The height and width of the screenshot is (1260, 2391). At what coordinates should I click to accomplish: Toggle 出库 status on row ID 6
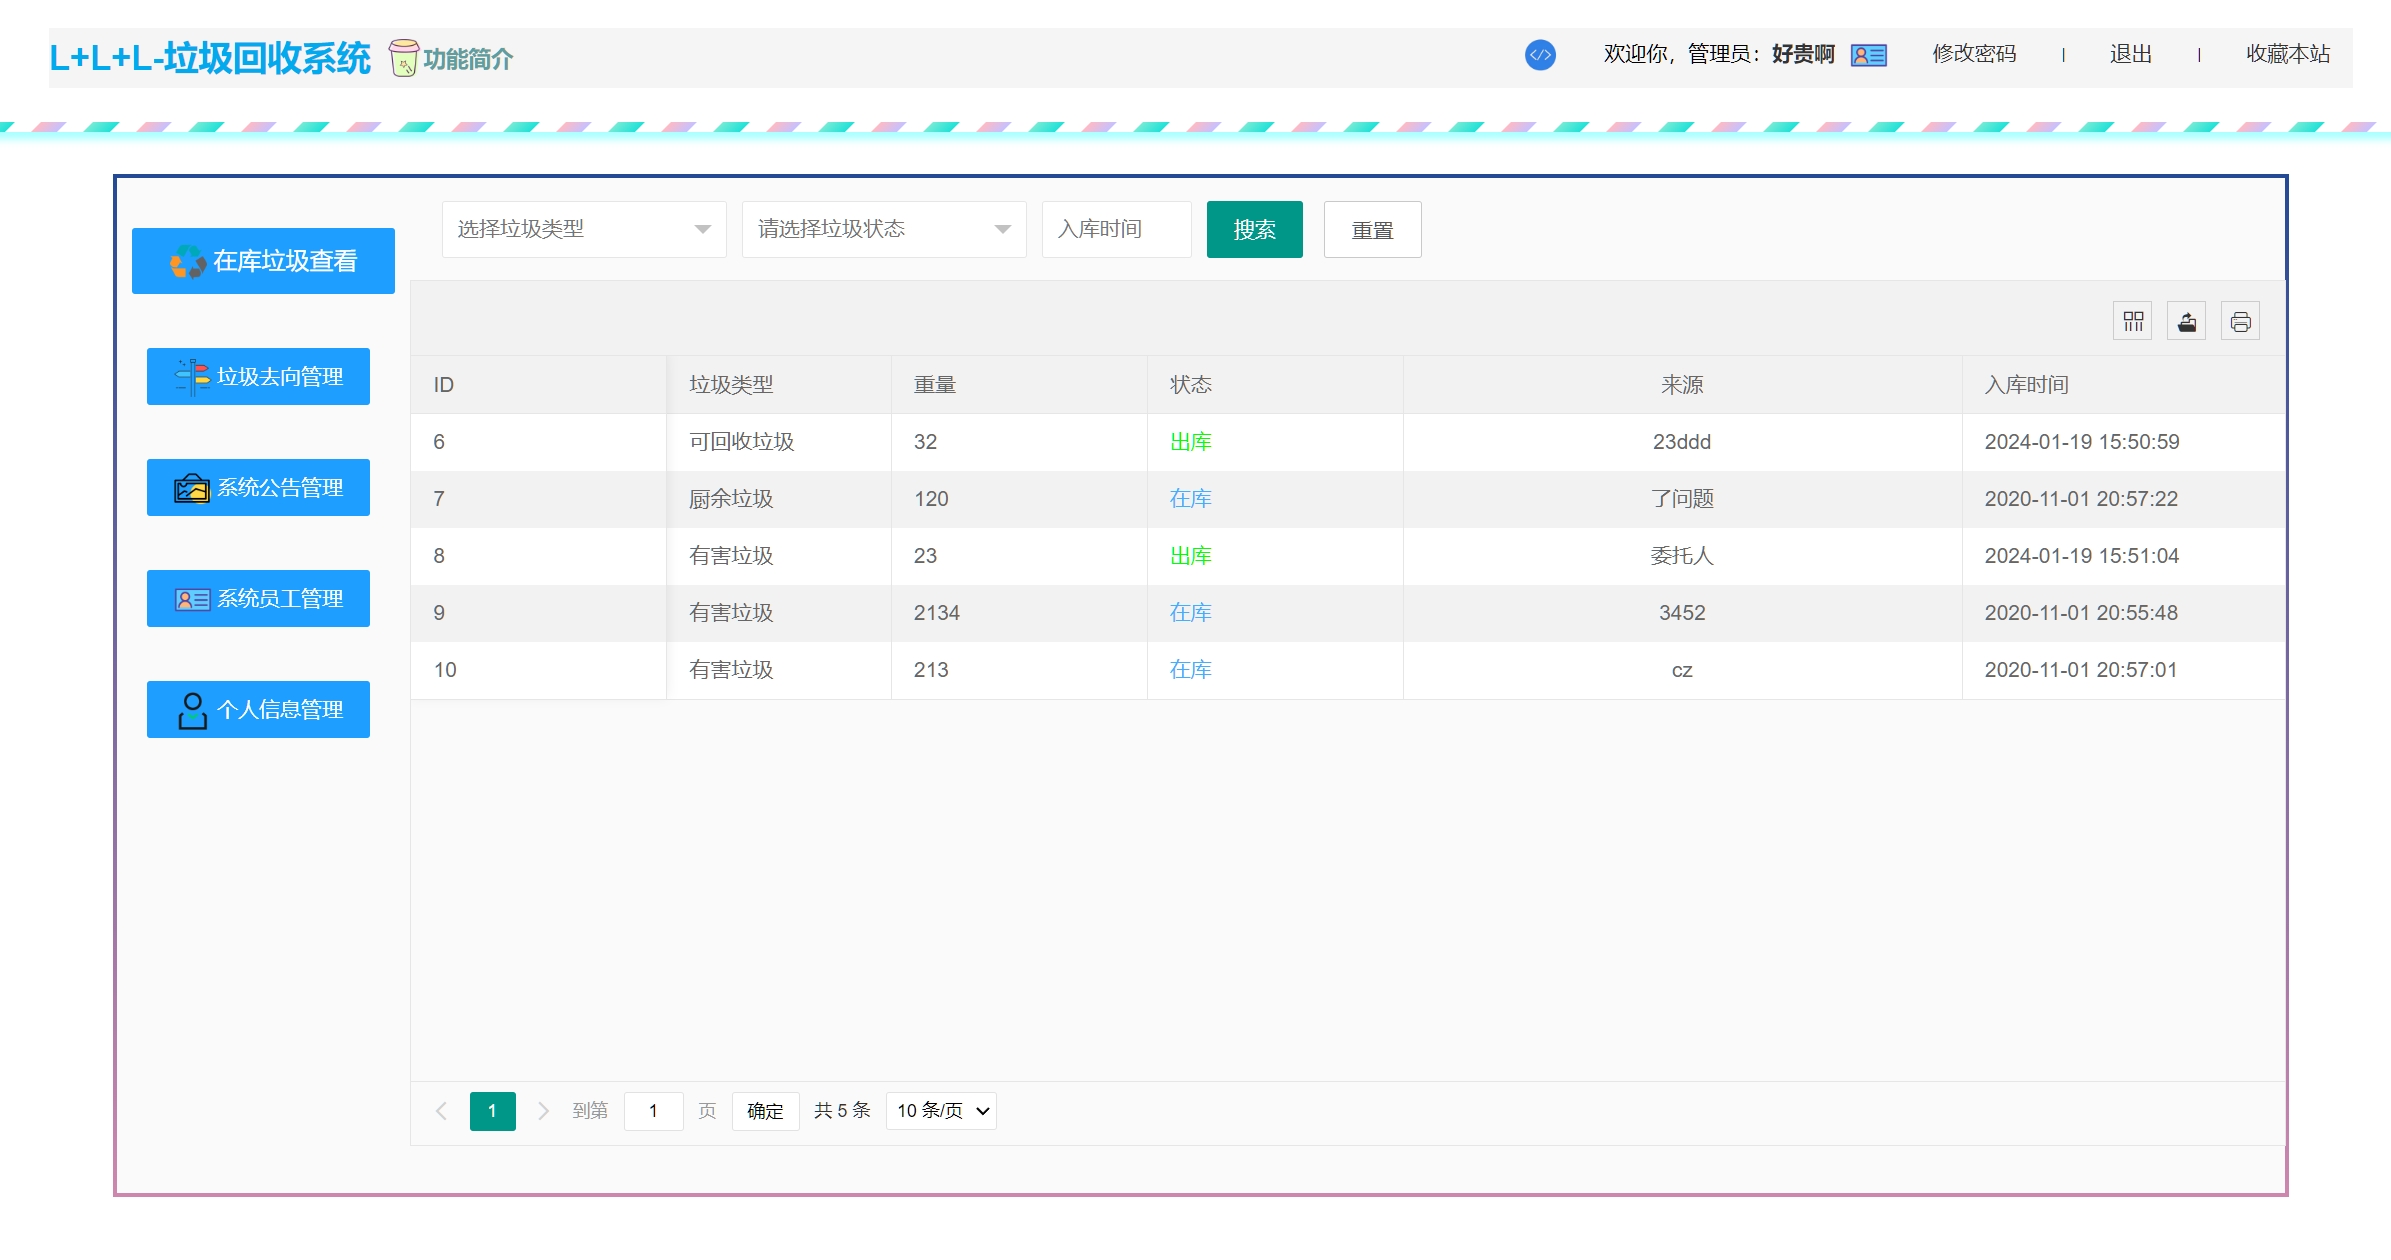(x=1191, y=441)
